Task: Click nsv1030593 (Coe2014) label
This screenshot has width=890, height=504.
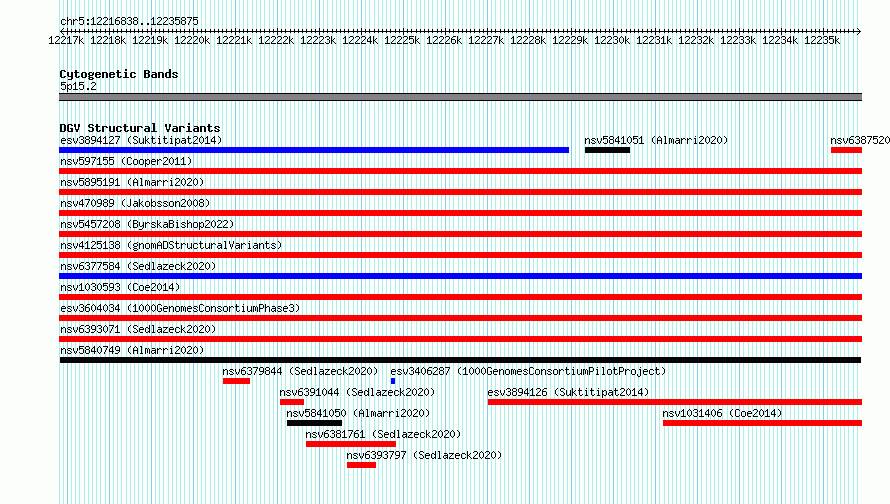Action: pos(120,287)
